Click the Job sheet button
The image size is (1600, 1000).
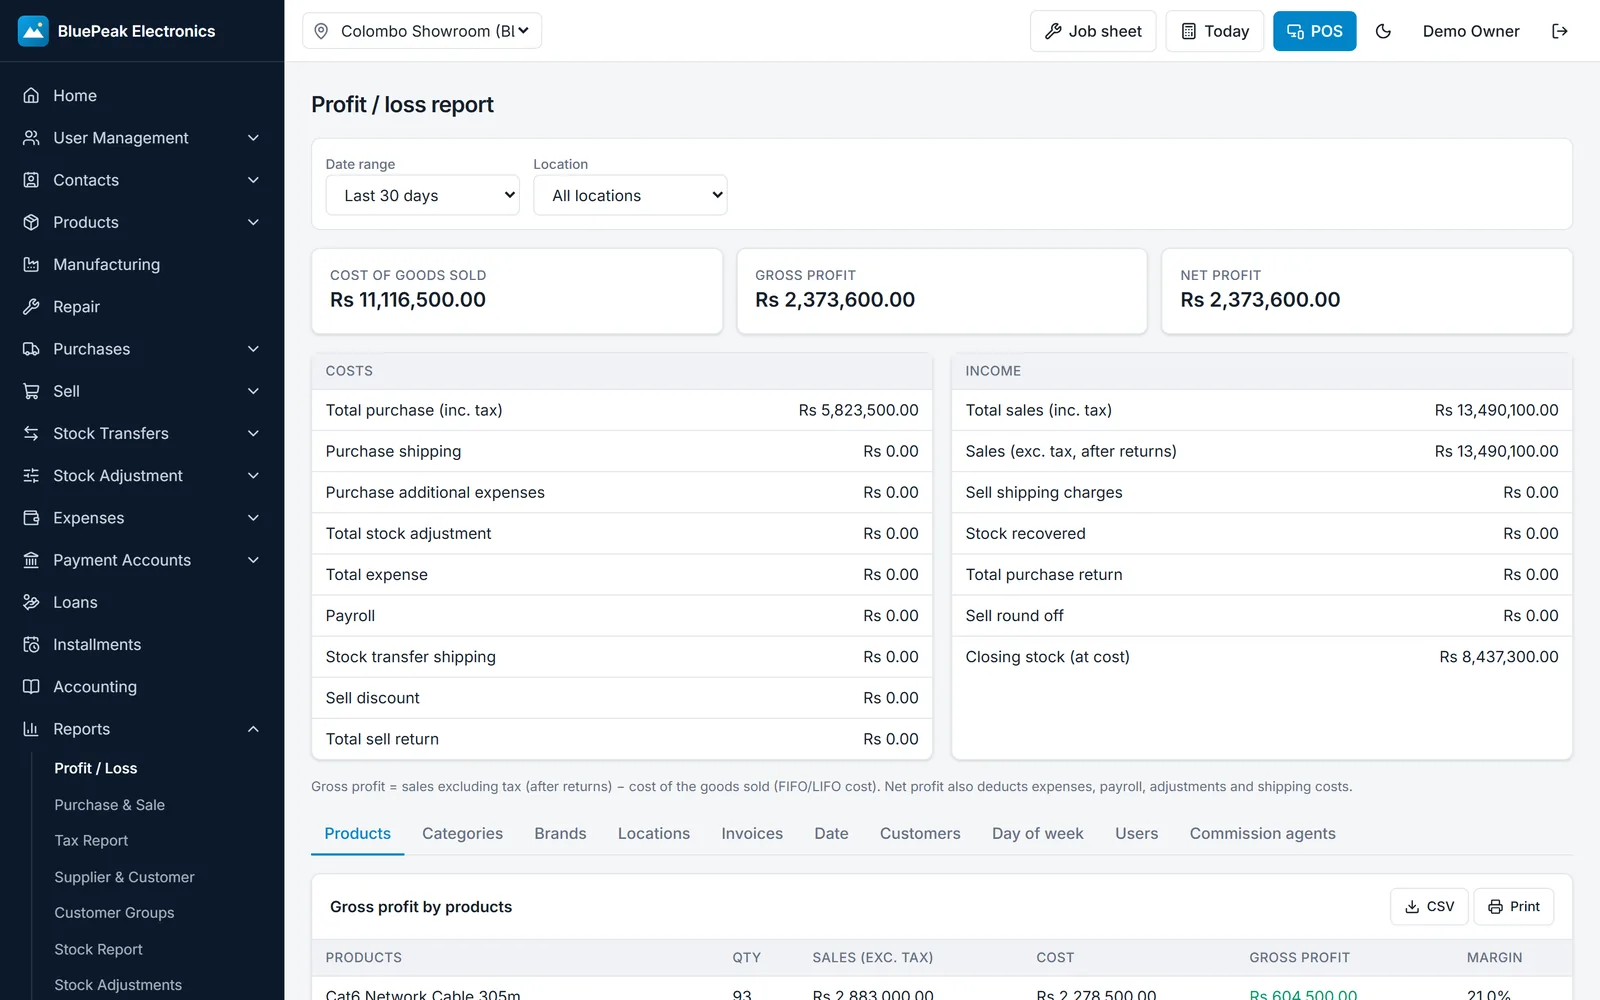tap(1093, 31)
